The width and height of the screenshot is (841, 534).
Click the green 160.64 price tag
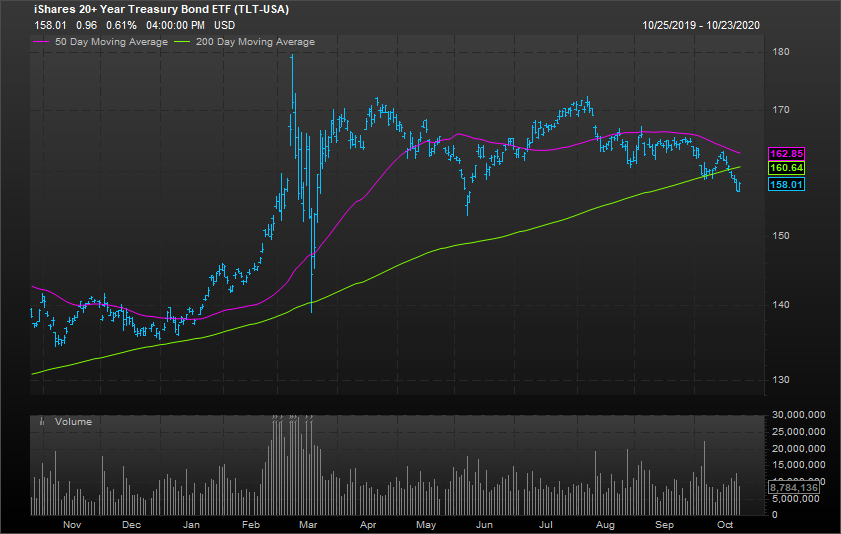click(786, 168)
